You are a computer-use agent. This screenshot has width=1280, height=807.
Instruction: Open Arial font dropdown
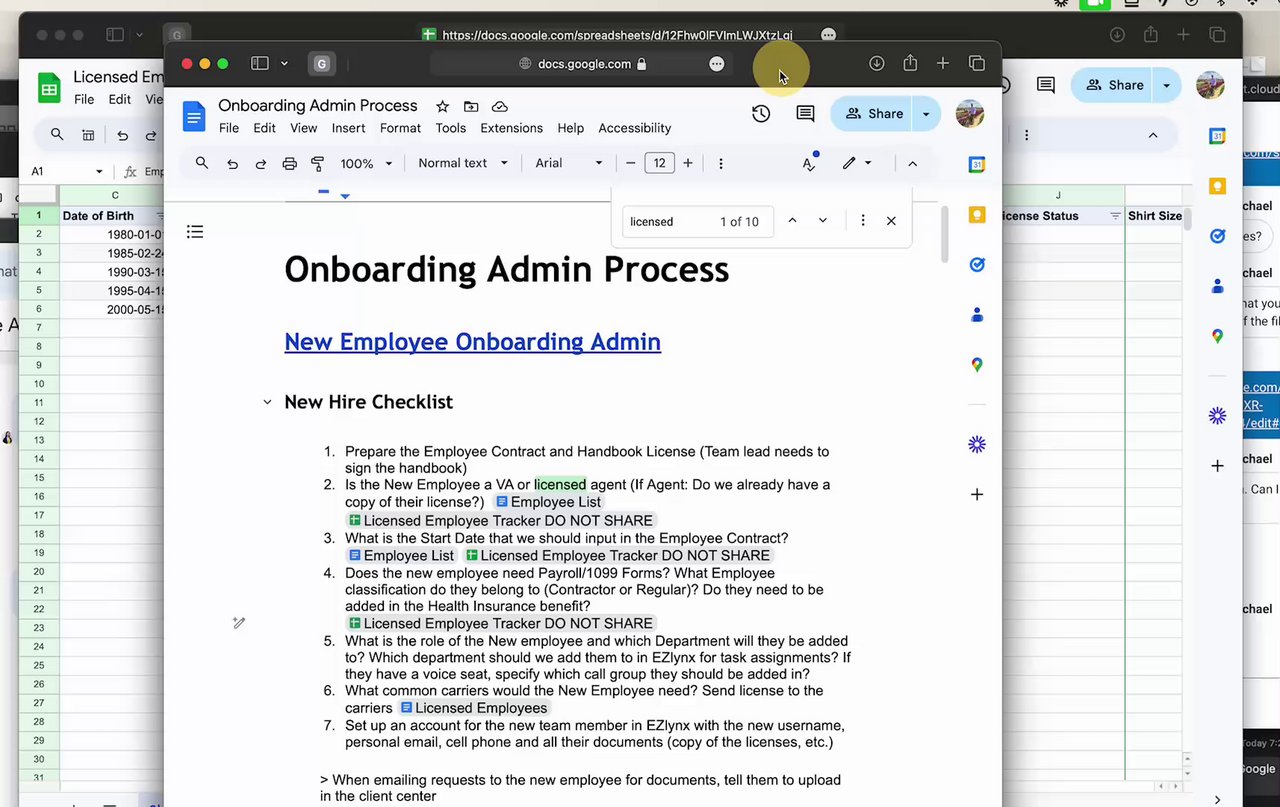569,163
